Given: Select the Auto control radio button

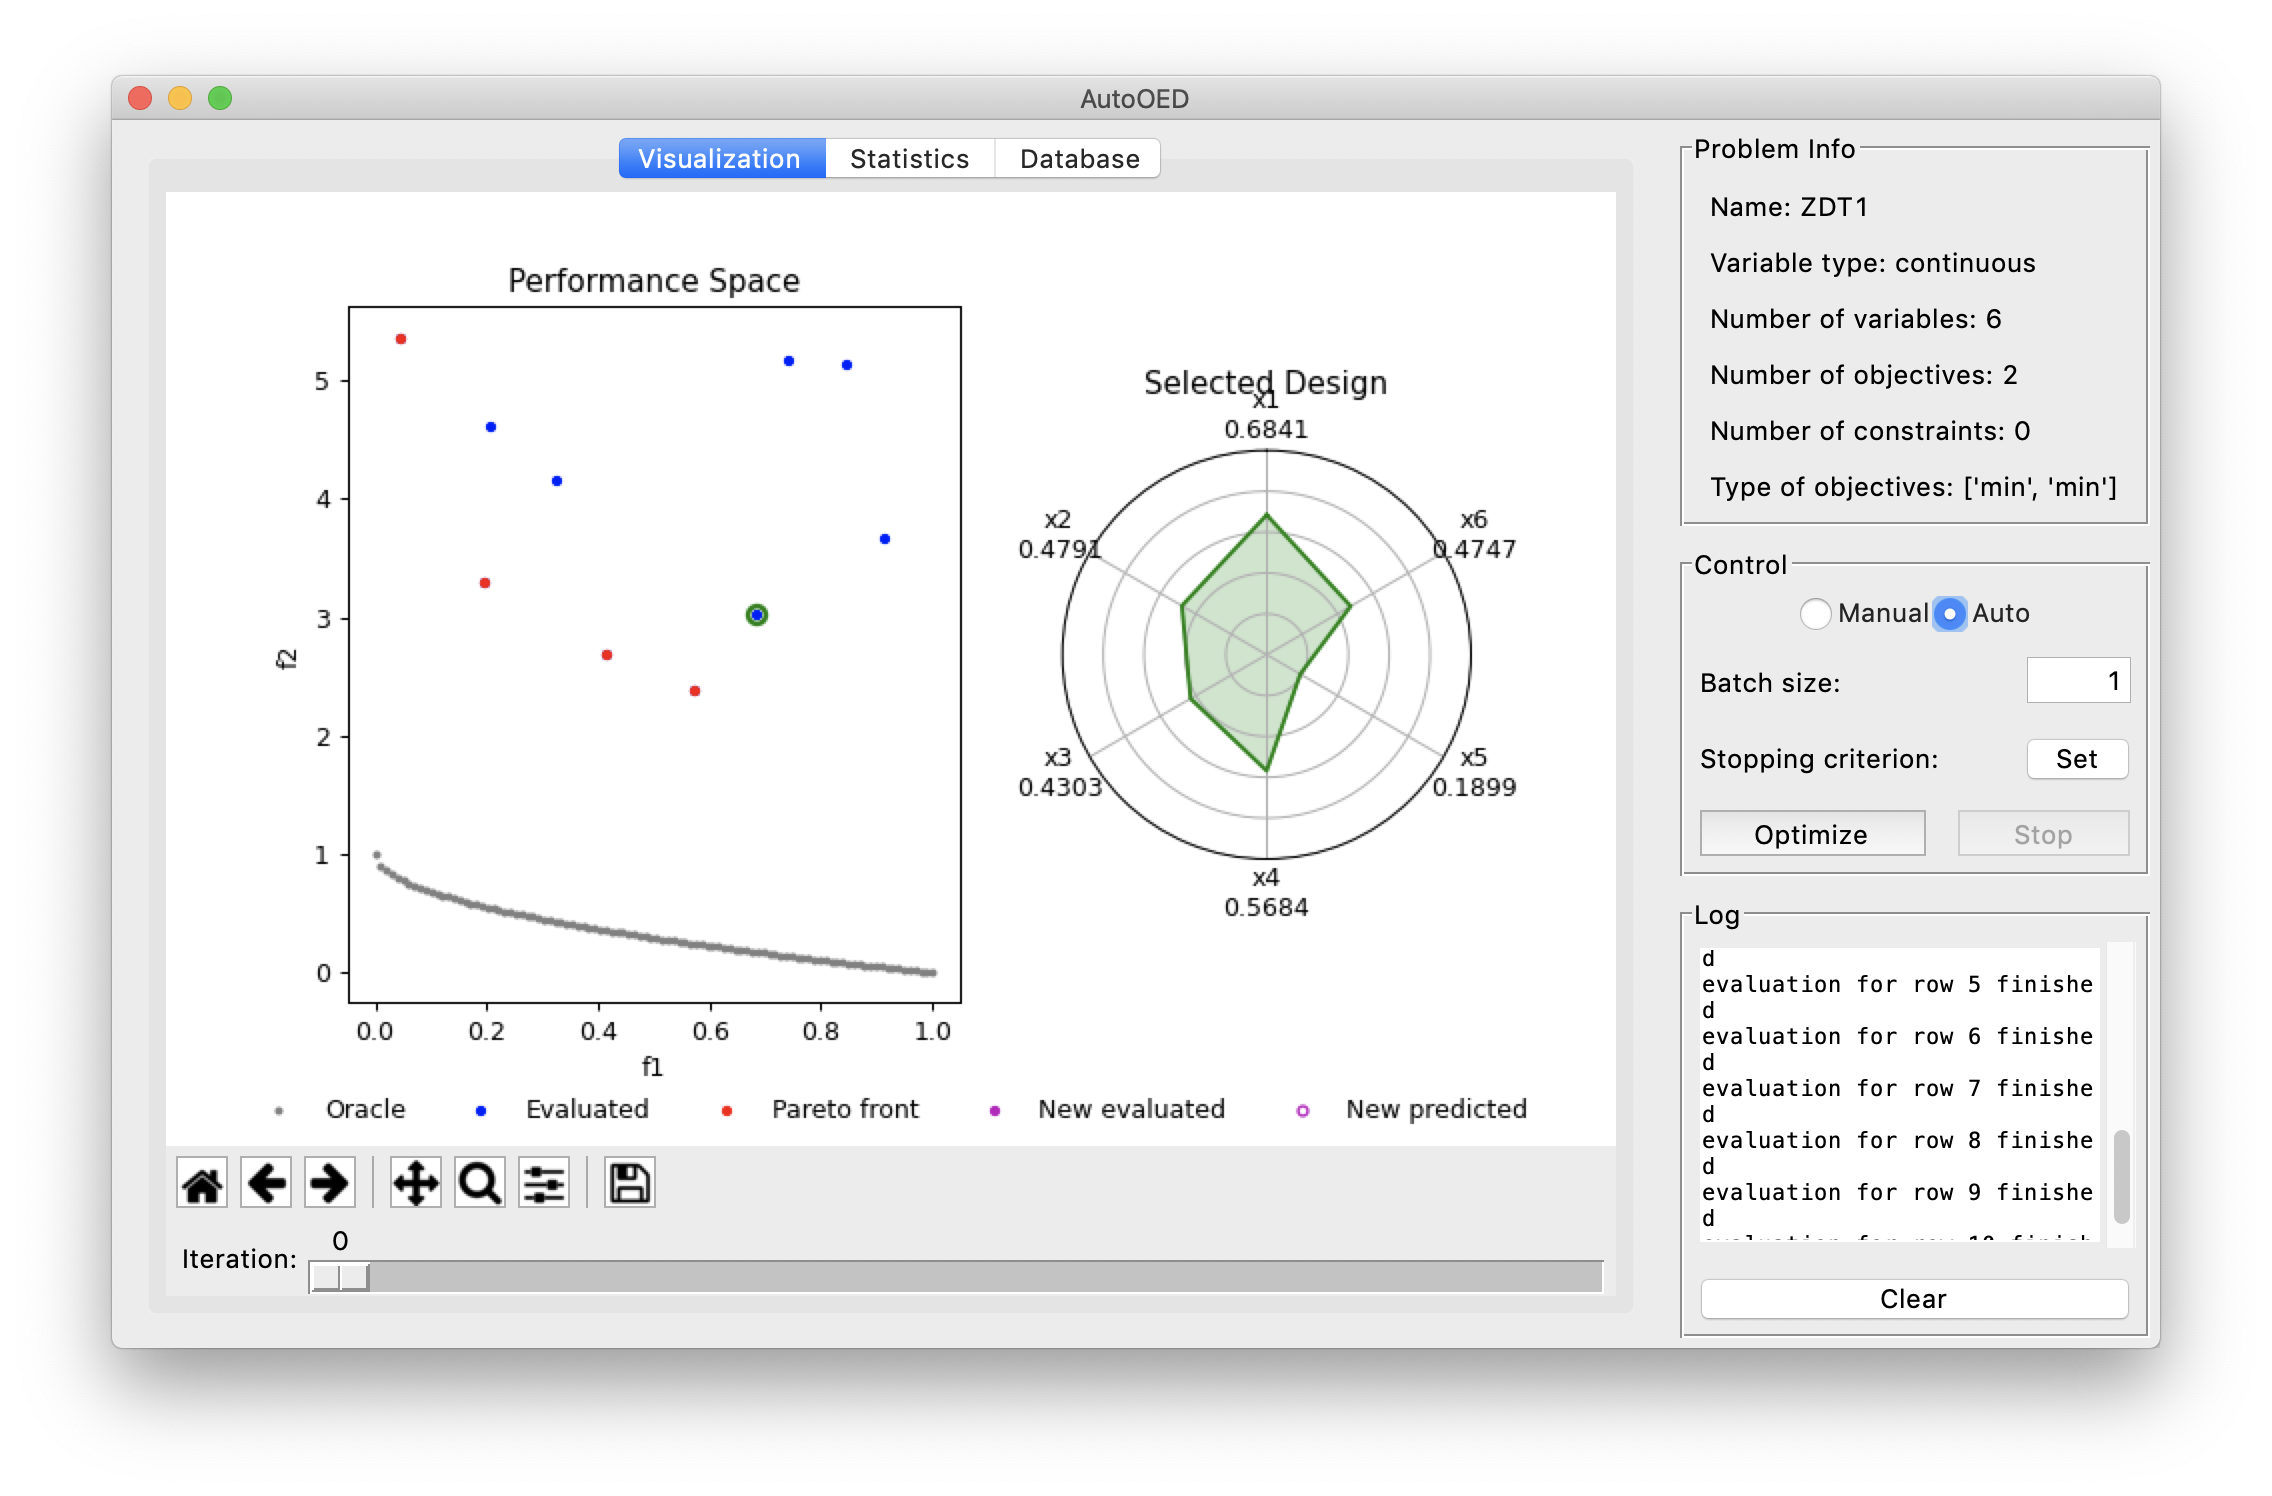Looking at the screenshot, I should 1949,613.
